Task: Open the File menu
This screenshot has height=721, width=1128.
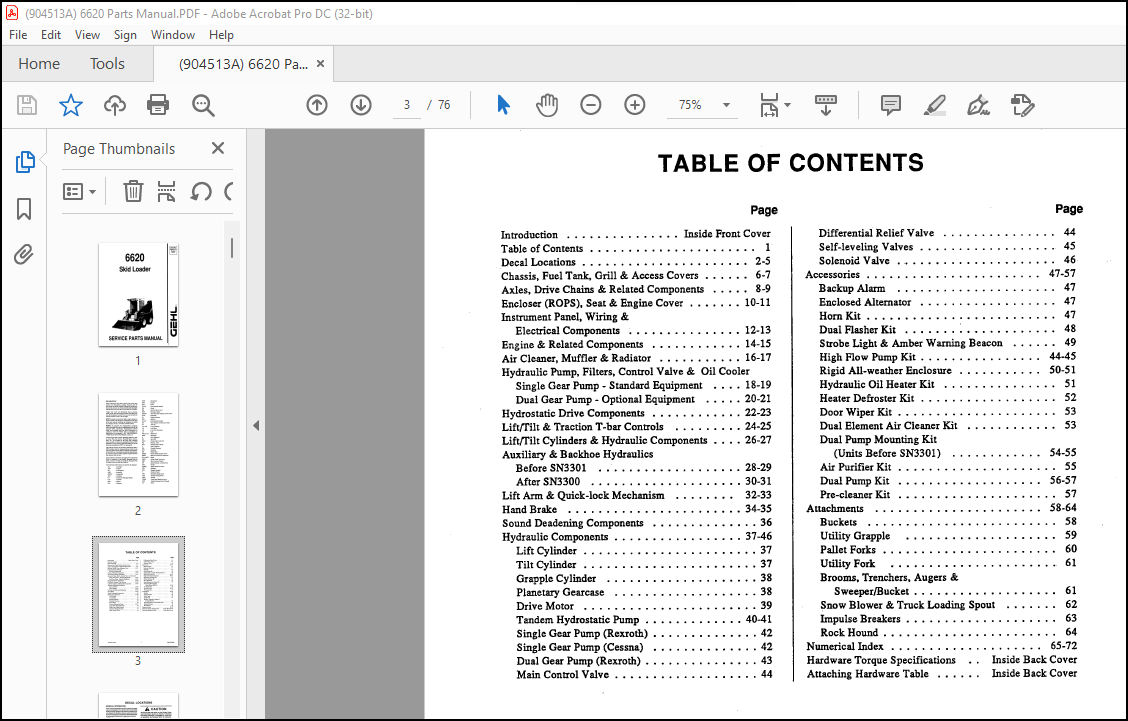Action: coord(18,35)
